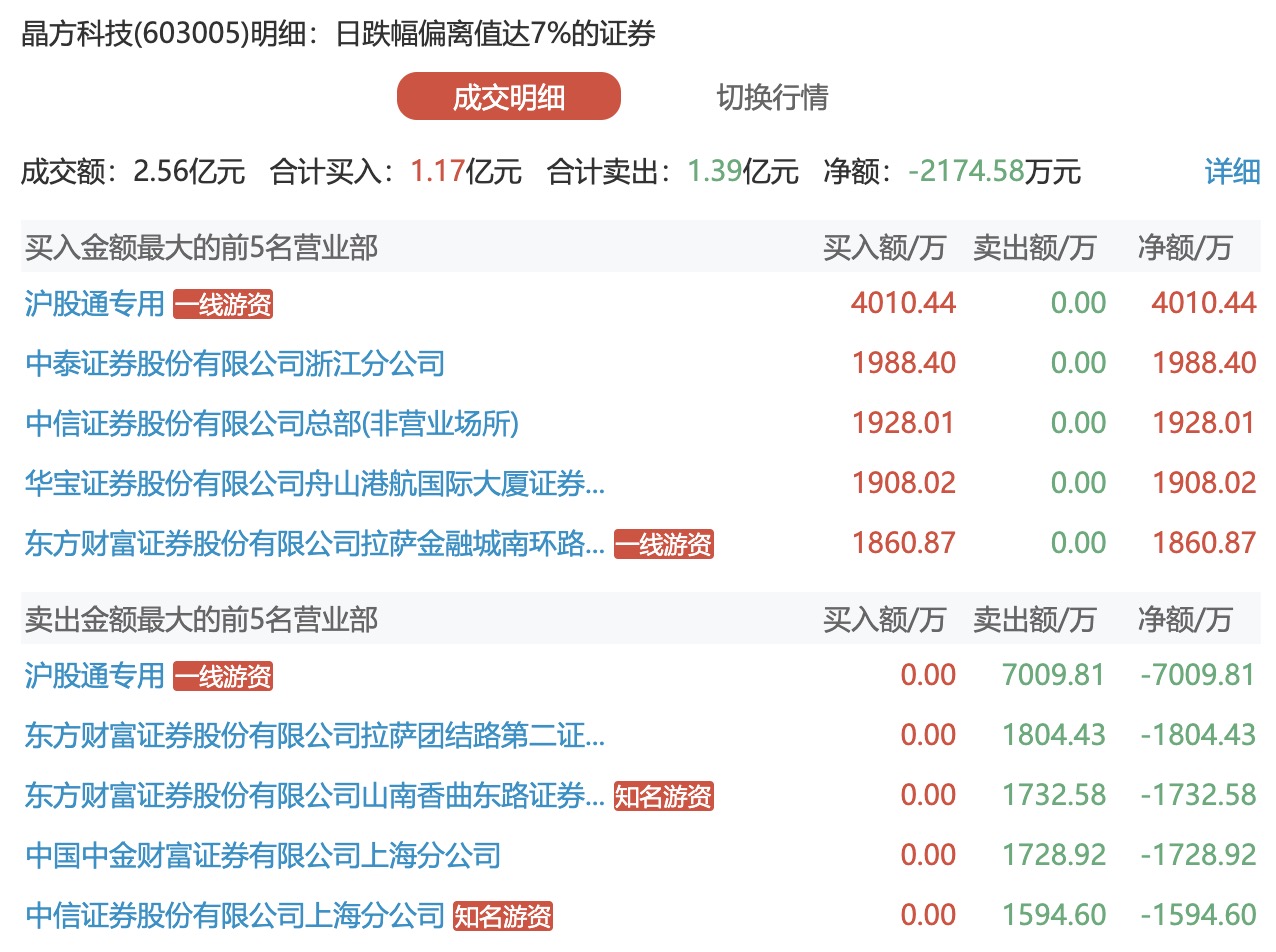Click the 卖出金额最大的前5名营业部 header

[201, 619]
